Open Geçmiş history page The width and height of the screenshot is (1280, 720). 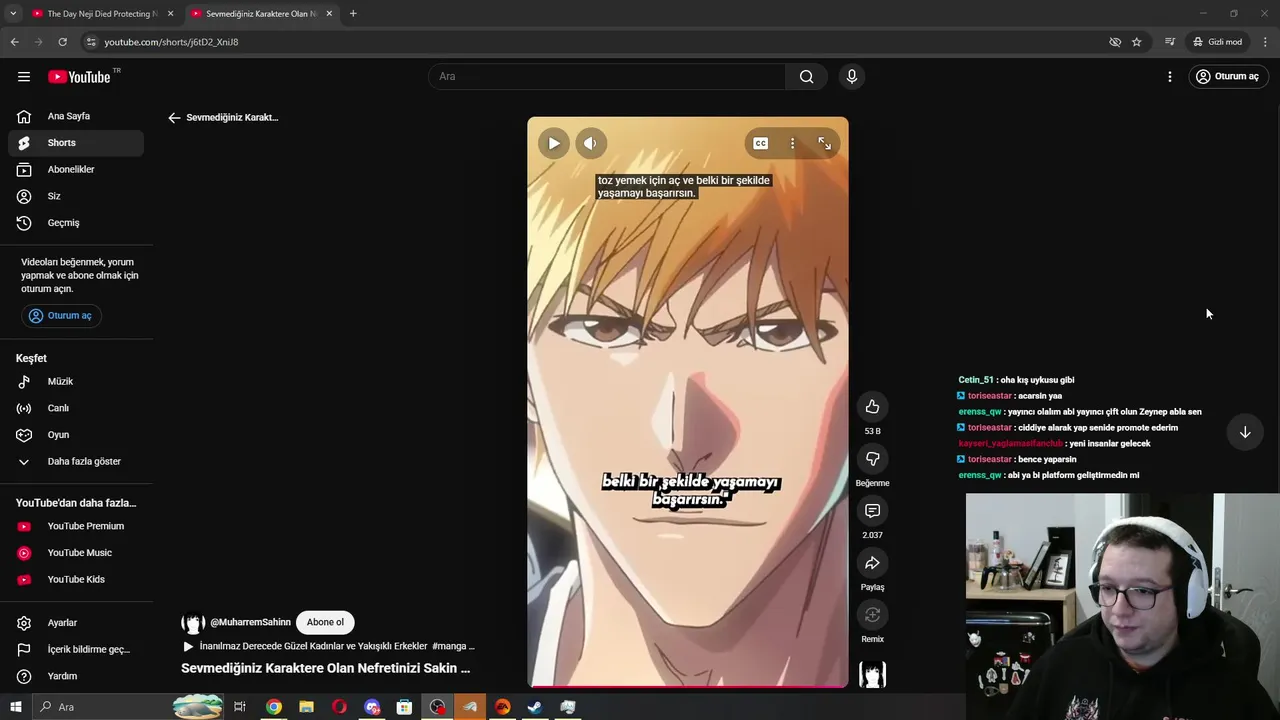(x=76, y=223)
